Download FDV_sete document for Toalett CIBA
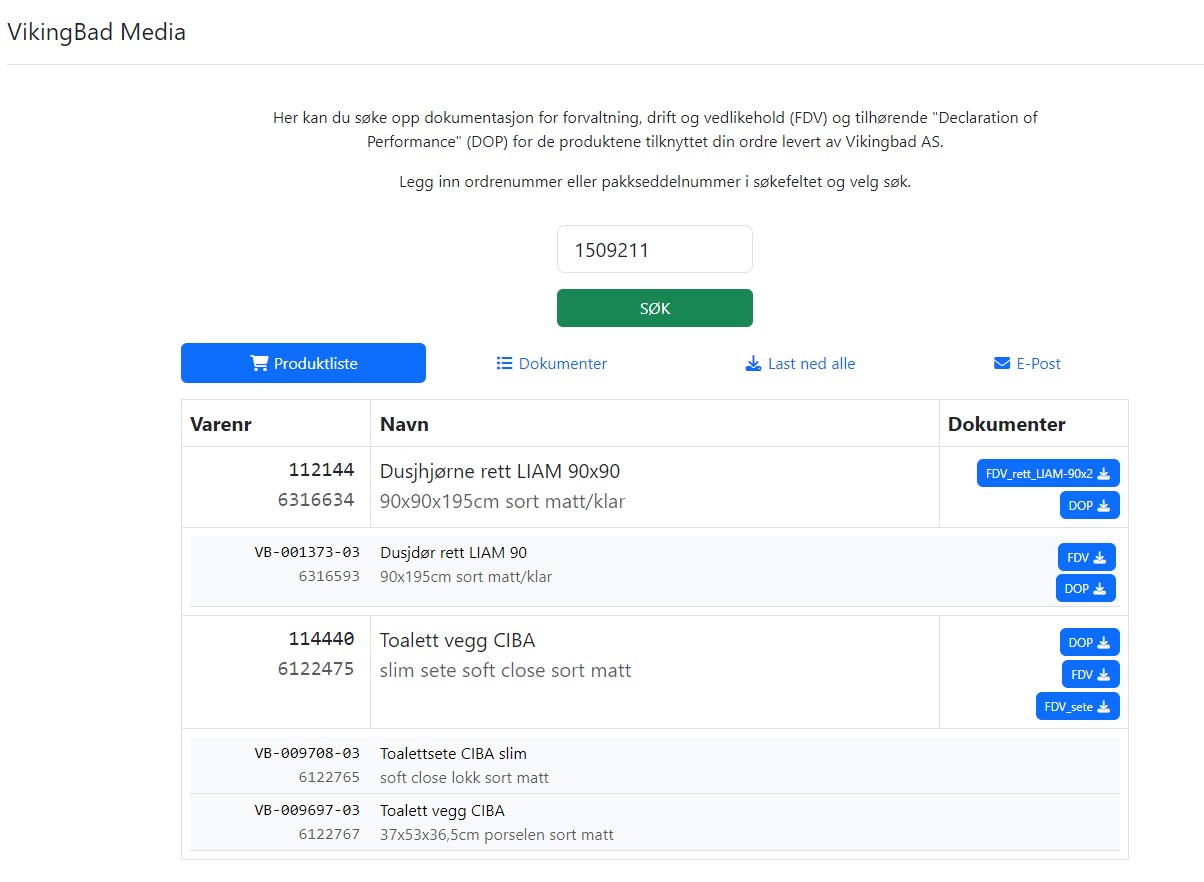The image size is (1204, 882). pos(1077,707)
